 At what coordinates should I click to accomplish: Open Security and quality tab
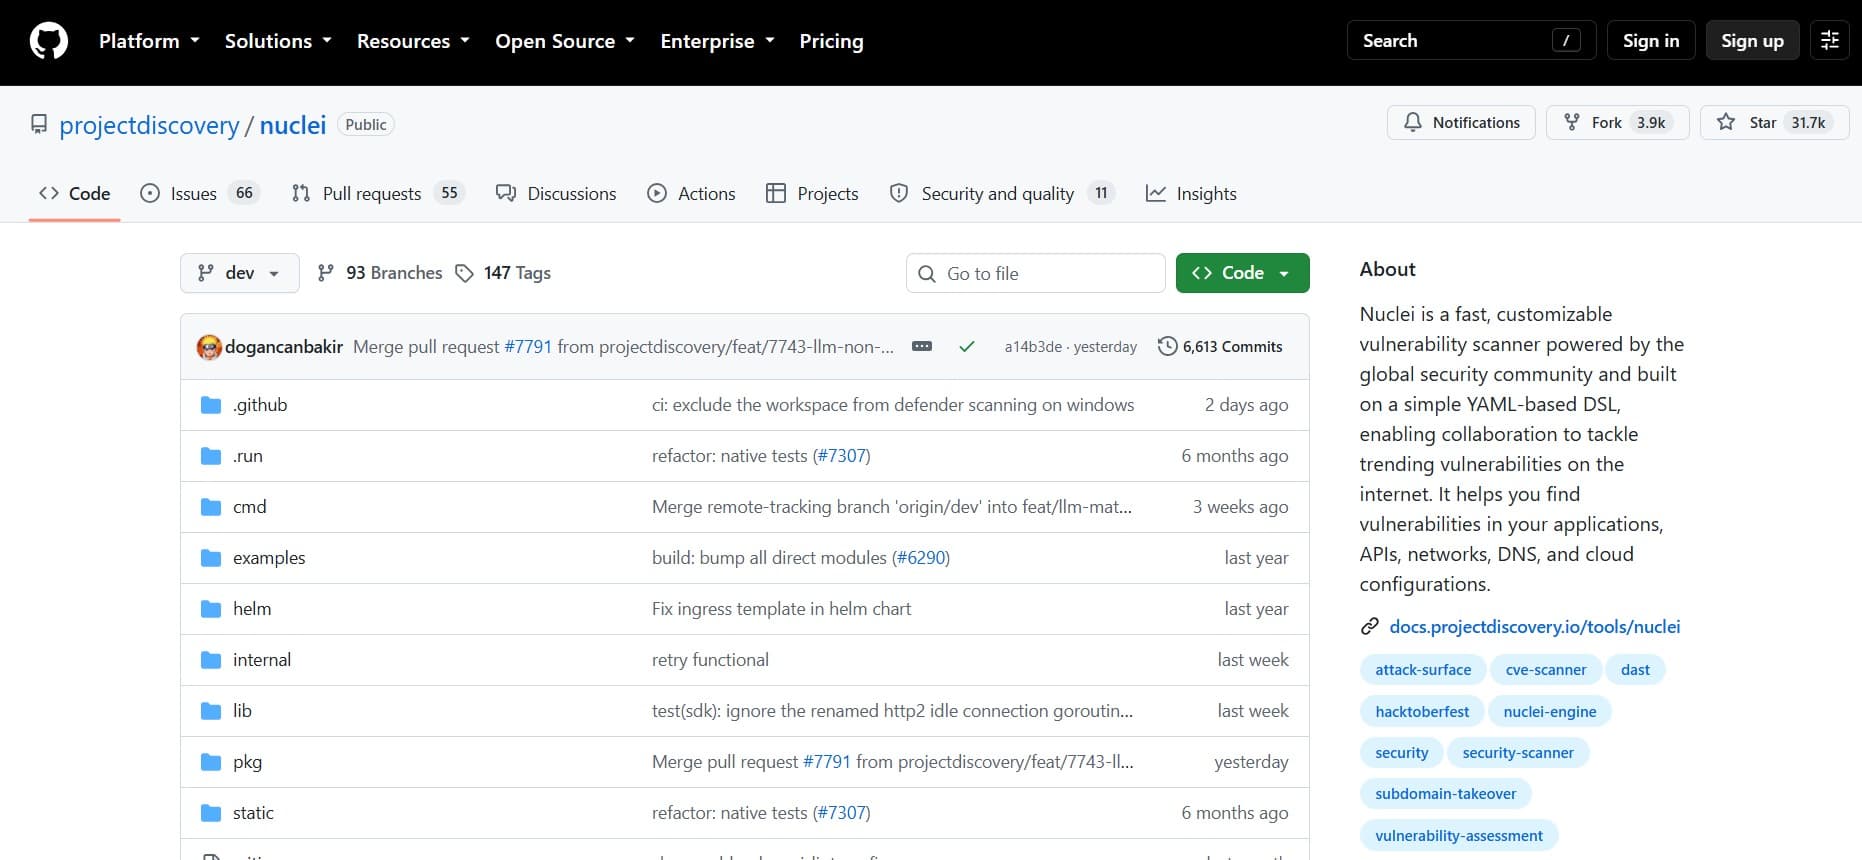[x=1002, y=193]
